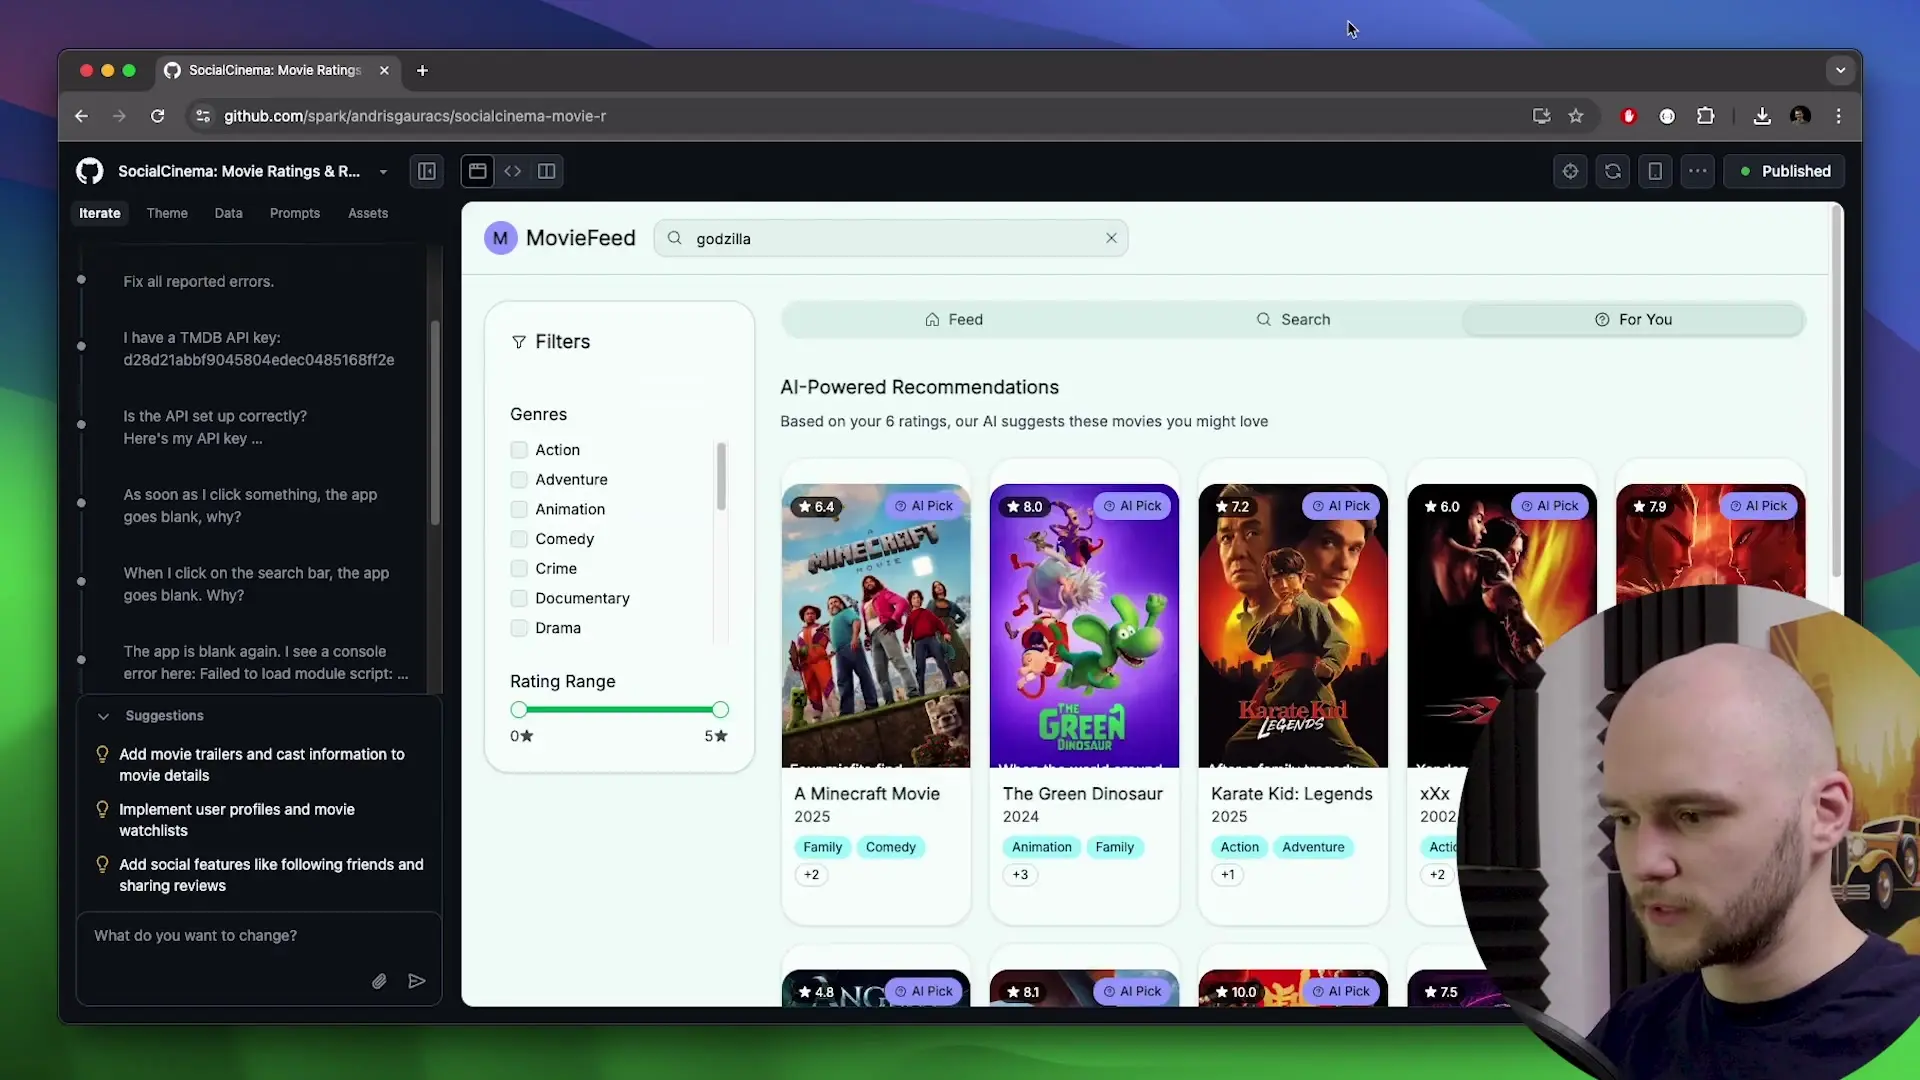View site information icon in address bar
The width and height of the screenshot is (1920, 1080).
(x=203, y=116)
